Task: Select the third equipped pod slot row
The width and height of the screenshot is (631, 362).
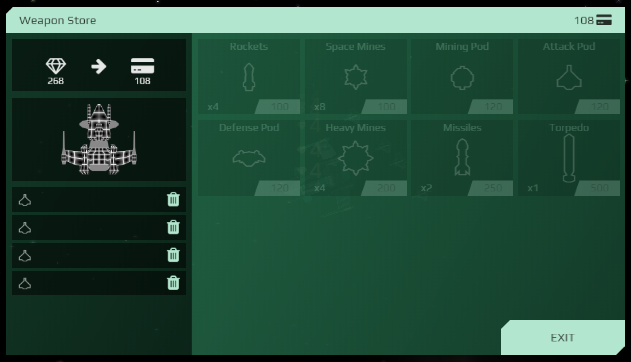Action: coord(99,255)
